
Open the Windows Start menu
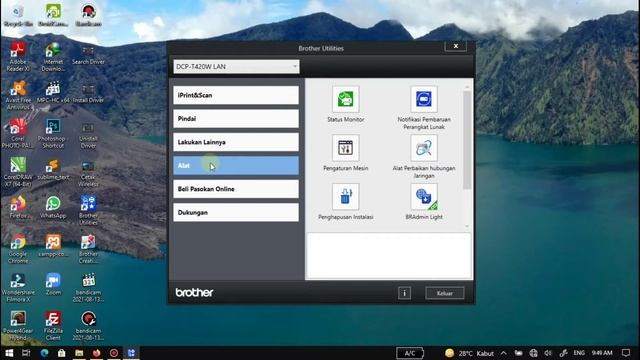click(x=9, y=353)
